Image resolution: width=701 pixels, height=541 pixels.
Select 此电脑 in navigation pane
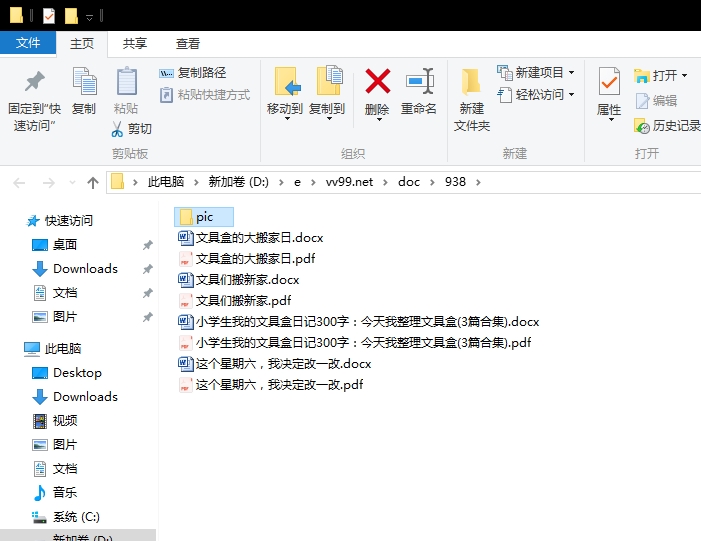tap(52, 349)
